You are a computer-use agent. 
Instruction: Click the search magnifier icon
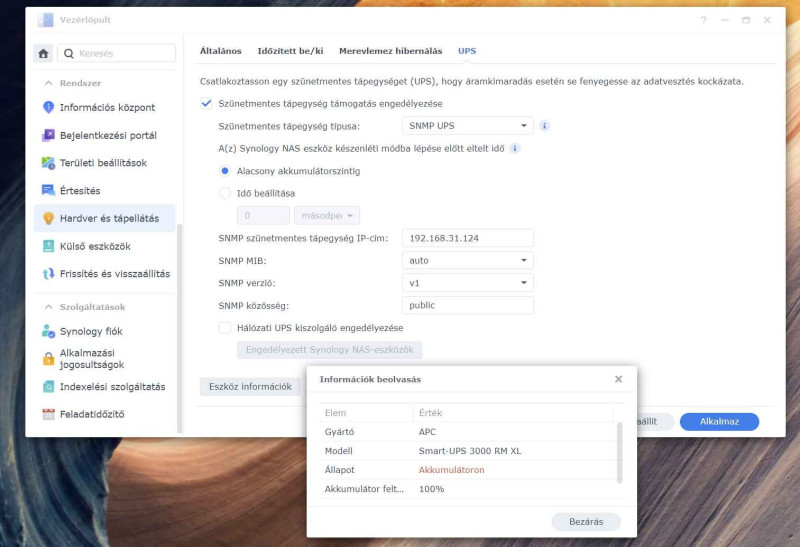pos(68,53)
